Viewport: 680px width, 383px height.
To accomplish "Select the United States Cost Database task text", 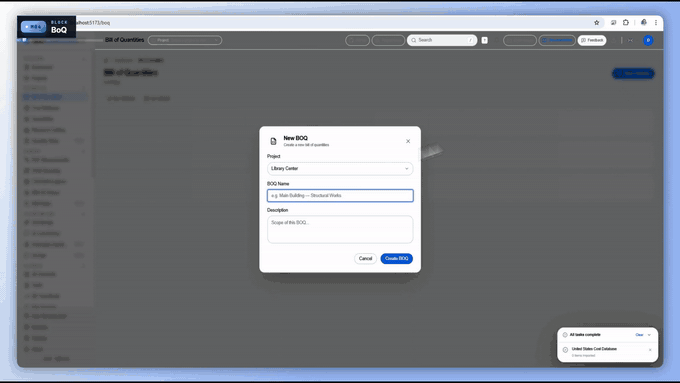I will click(594, 349).
